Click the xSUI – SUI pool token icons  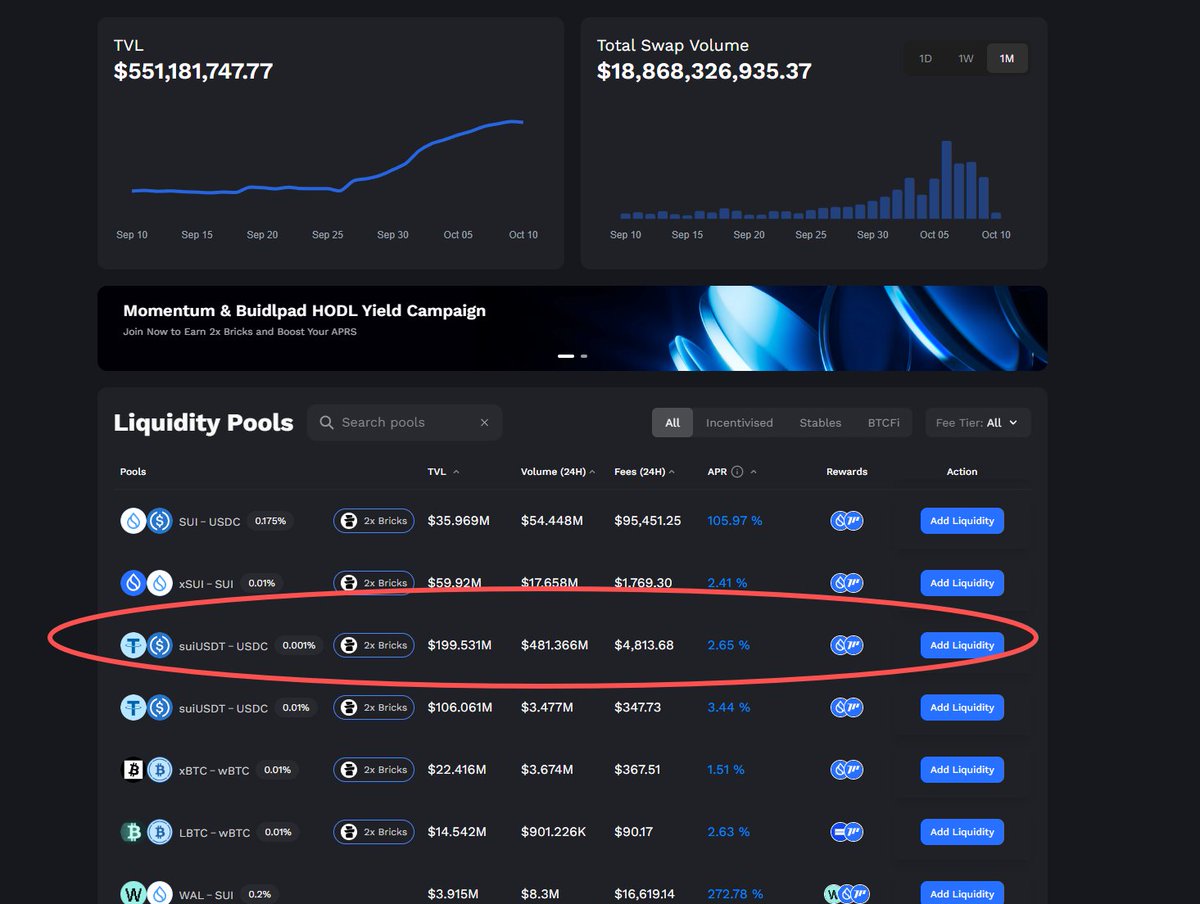(146, 583)
